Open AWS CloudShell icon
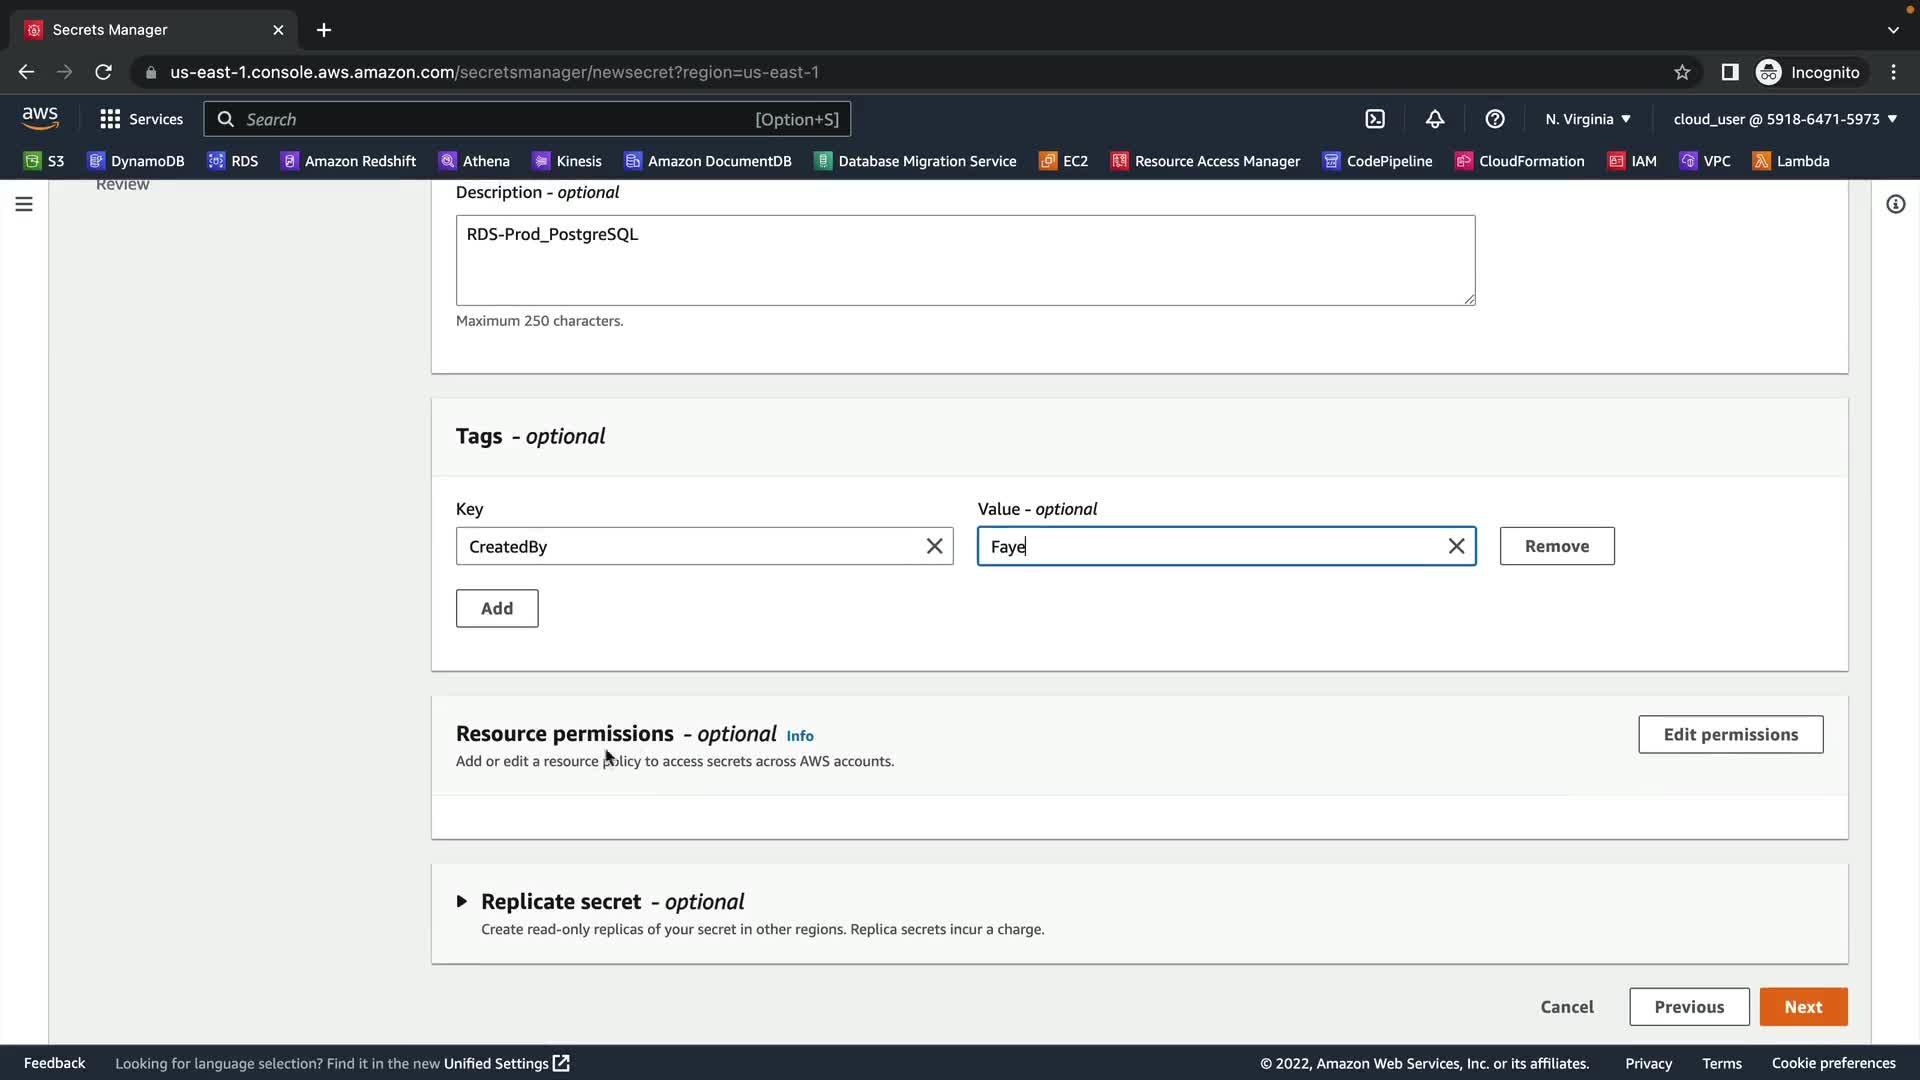Viewport: 1920px width, 1080px height. coord(1375,119)
